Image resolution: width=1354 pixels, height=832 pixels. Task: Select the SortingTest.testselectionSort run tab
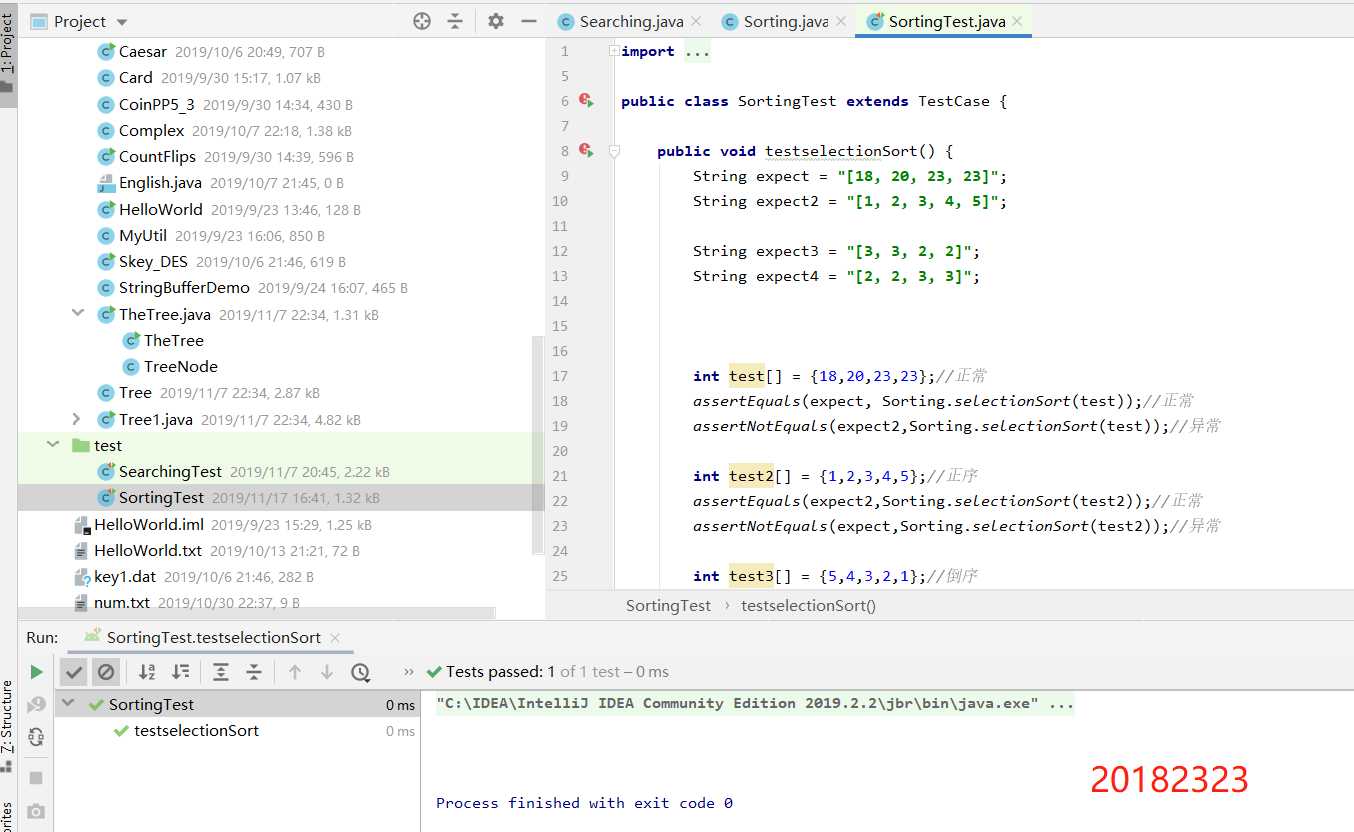point(213,638)
